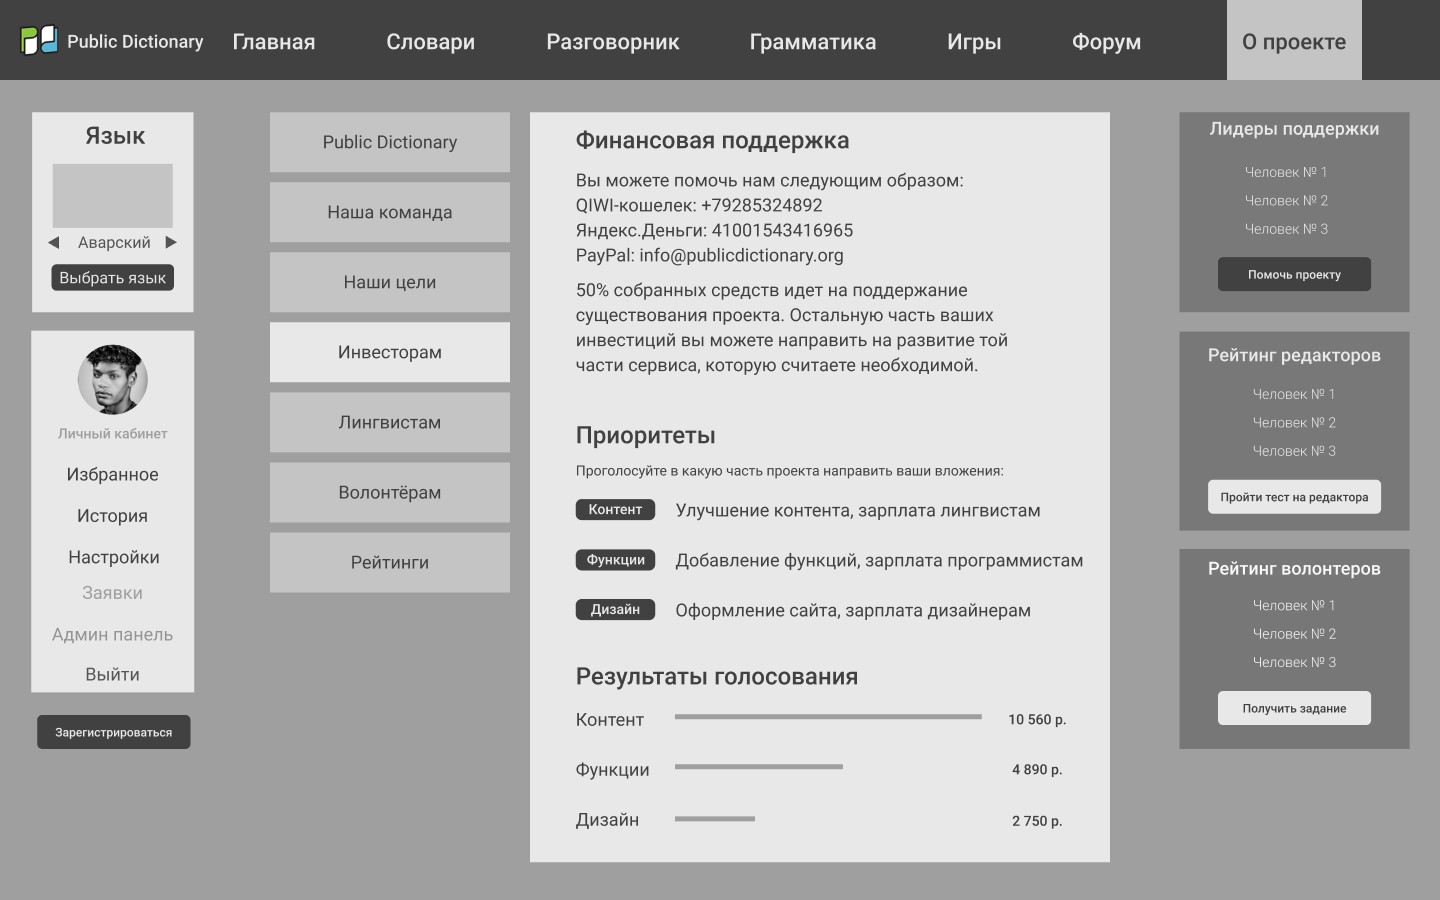Click the Public Dictionary logo icon
This screenshot has height=900, width=1440.
[x=39, y=40]
